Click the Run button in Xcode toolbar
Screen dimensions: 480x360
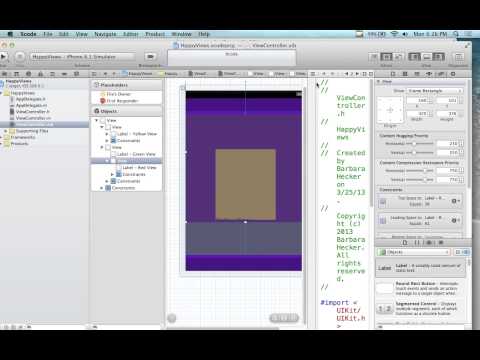[4, 57]
